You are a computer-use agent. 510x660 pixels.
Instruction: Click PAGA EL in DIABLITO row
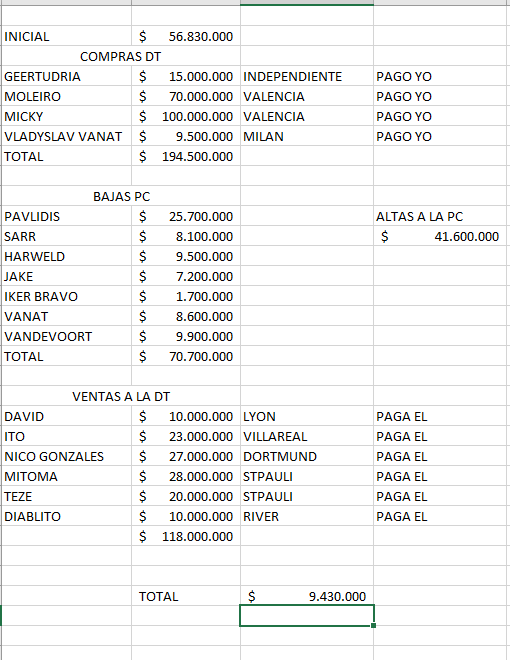coord(440,516)
